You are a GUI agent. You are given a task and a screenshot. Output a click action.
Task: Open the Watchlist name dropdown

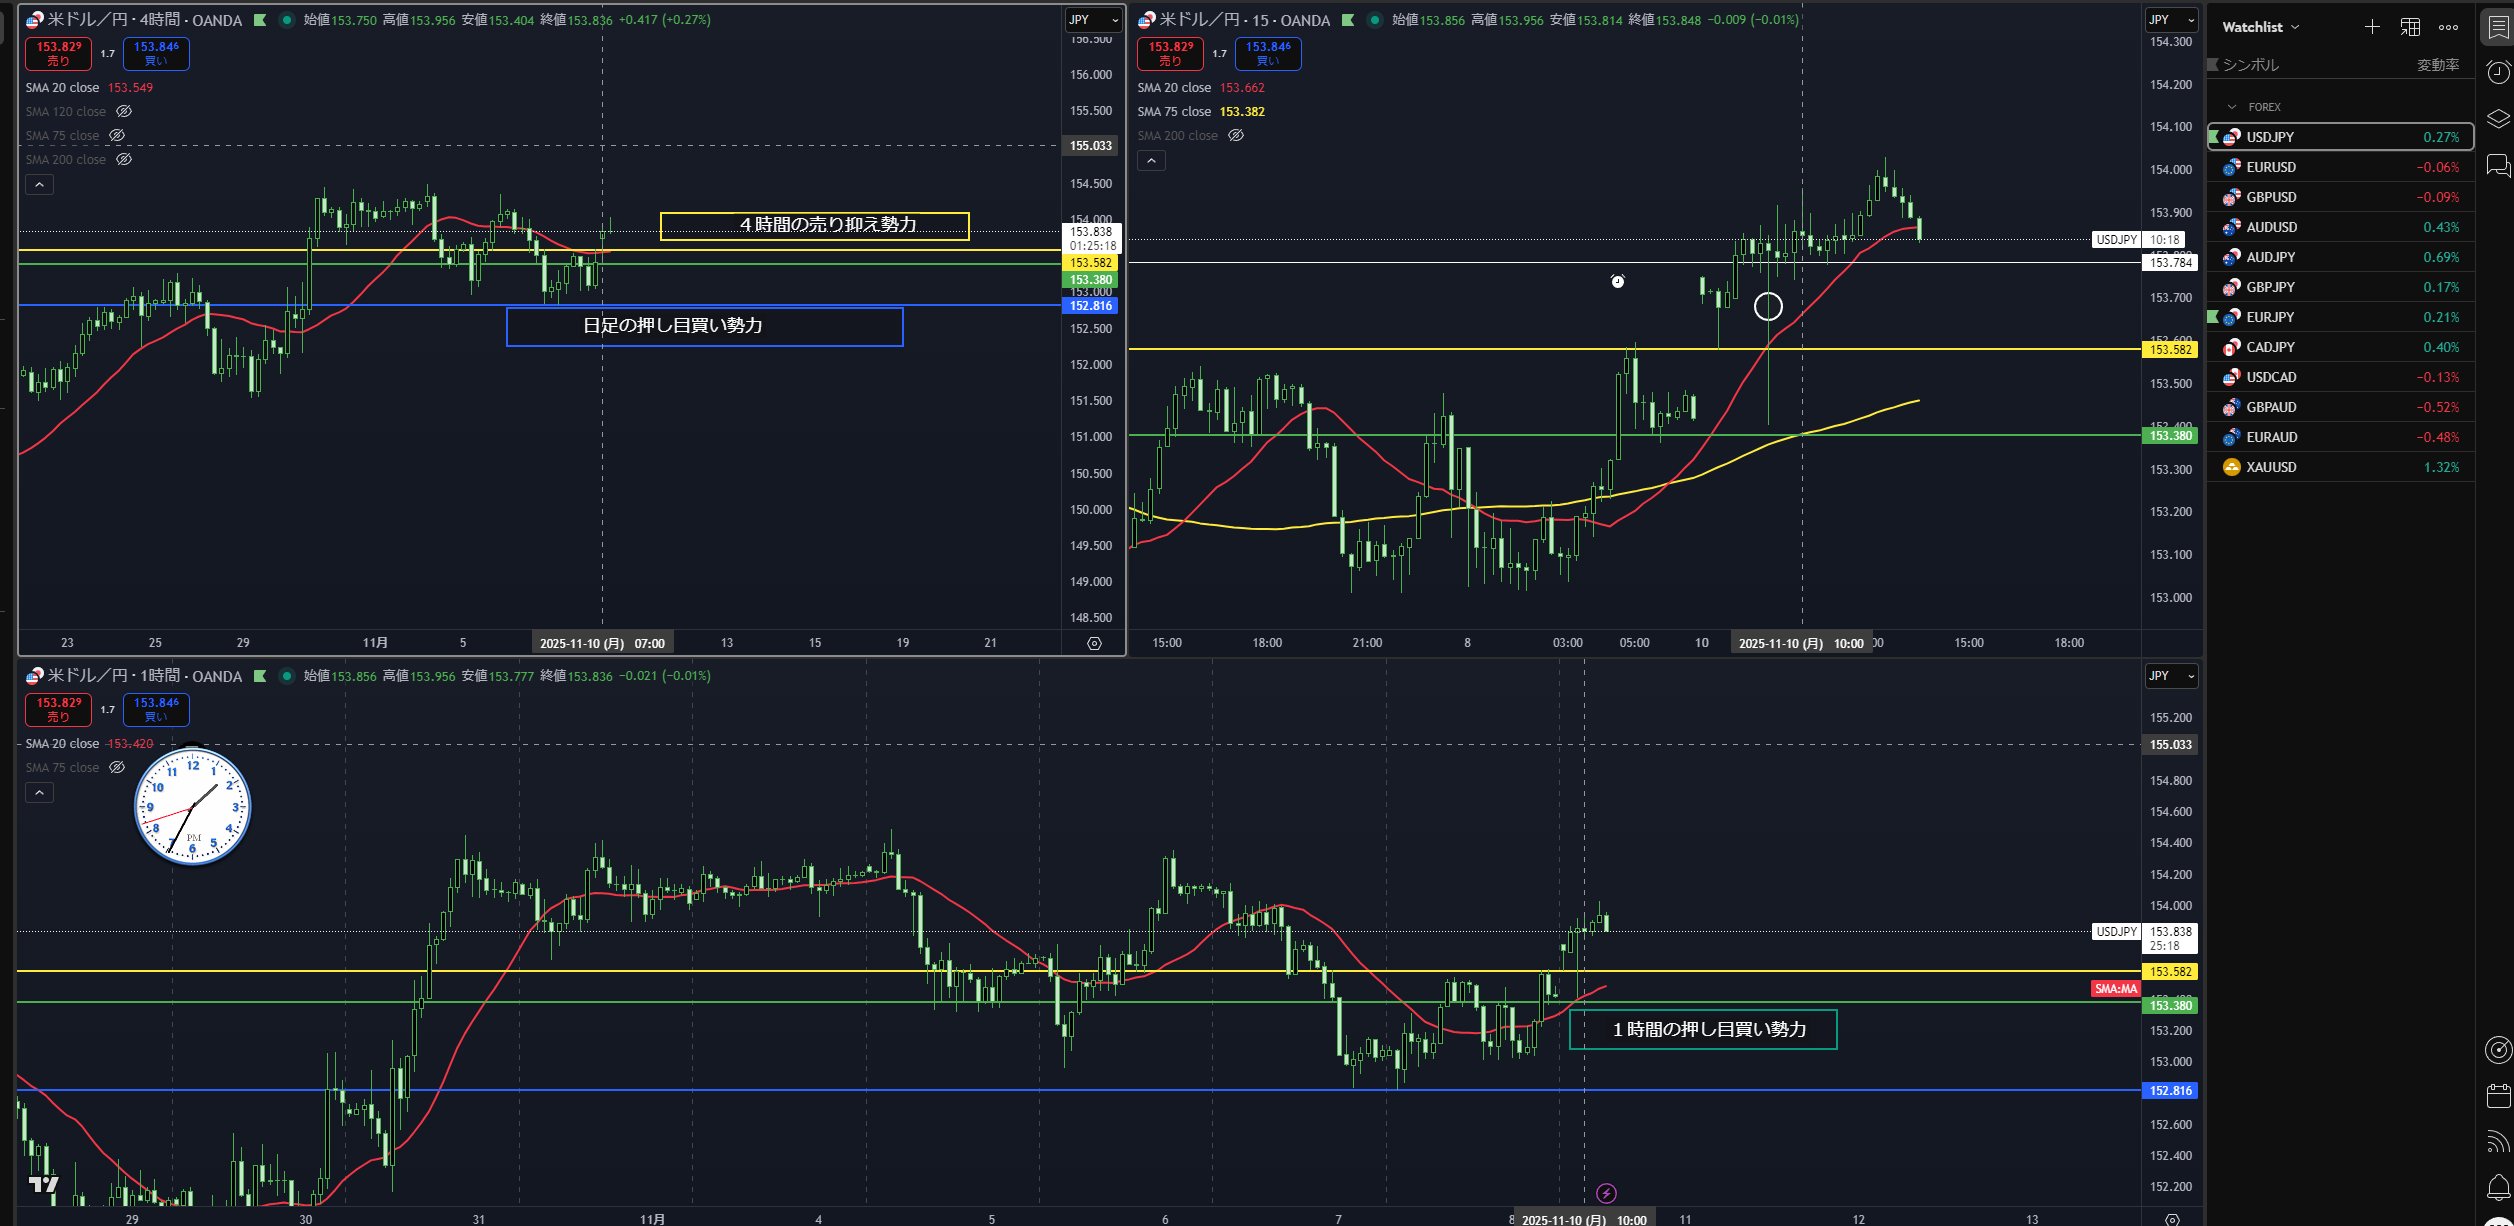pyautogui.click(x=2260, y=27)
